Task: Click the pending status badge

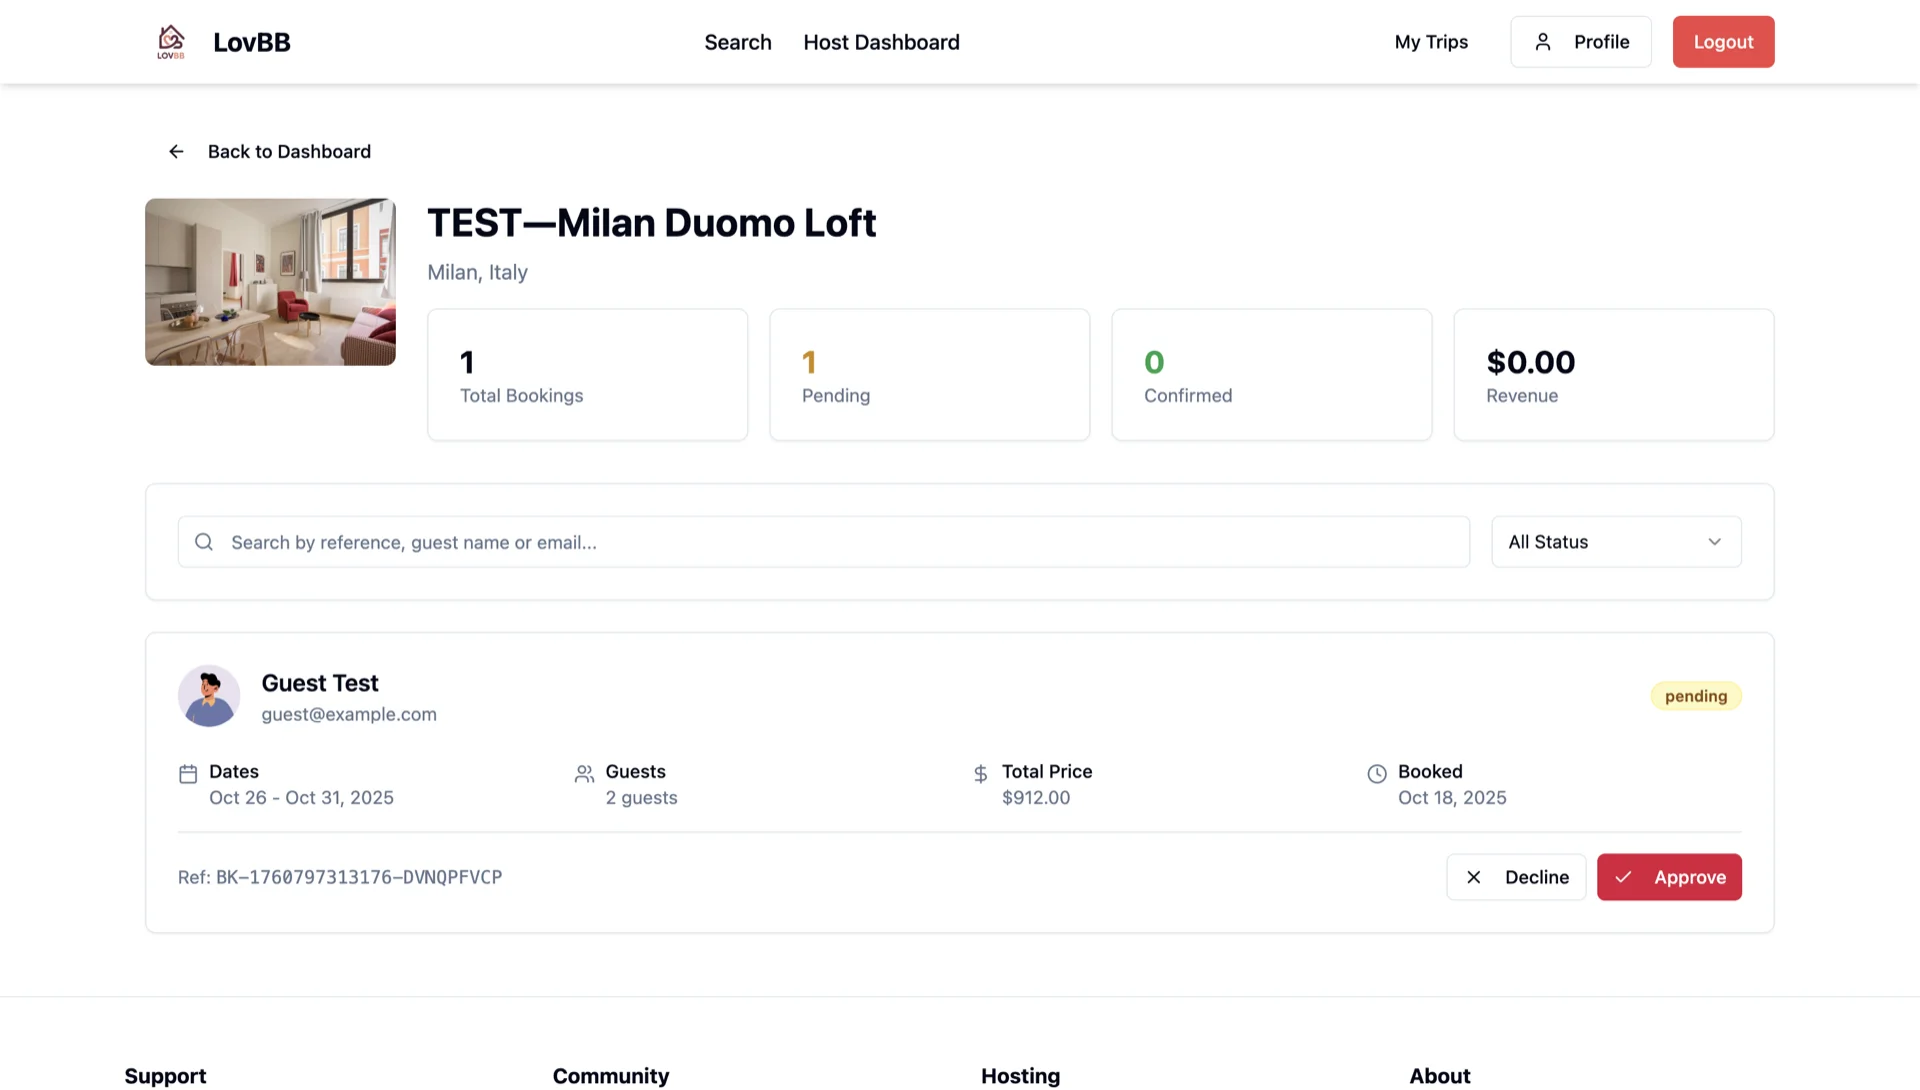Action: (1695, 696)
